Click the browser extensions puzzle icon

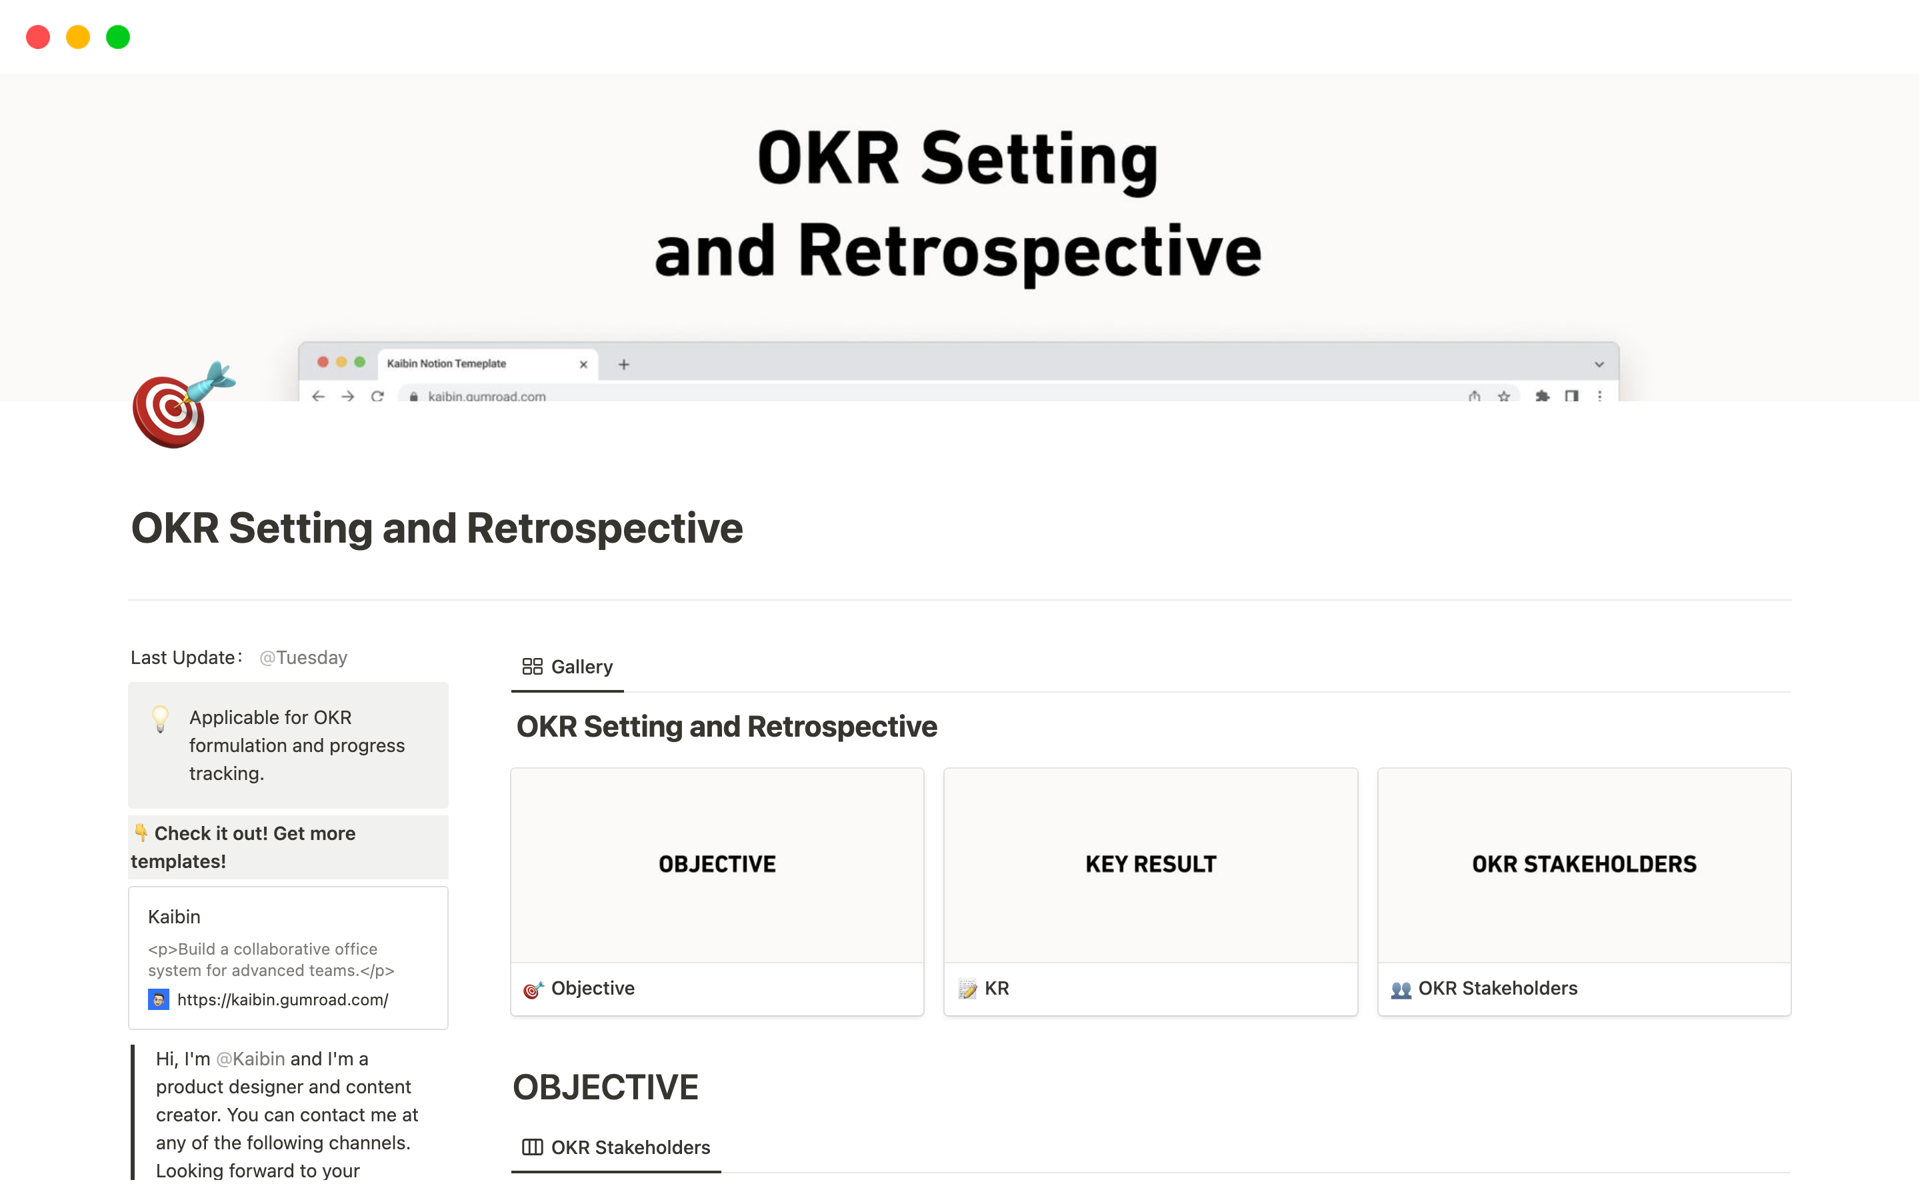(x=1542, y=396)
